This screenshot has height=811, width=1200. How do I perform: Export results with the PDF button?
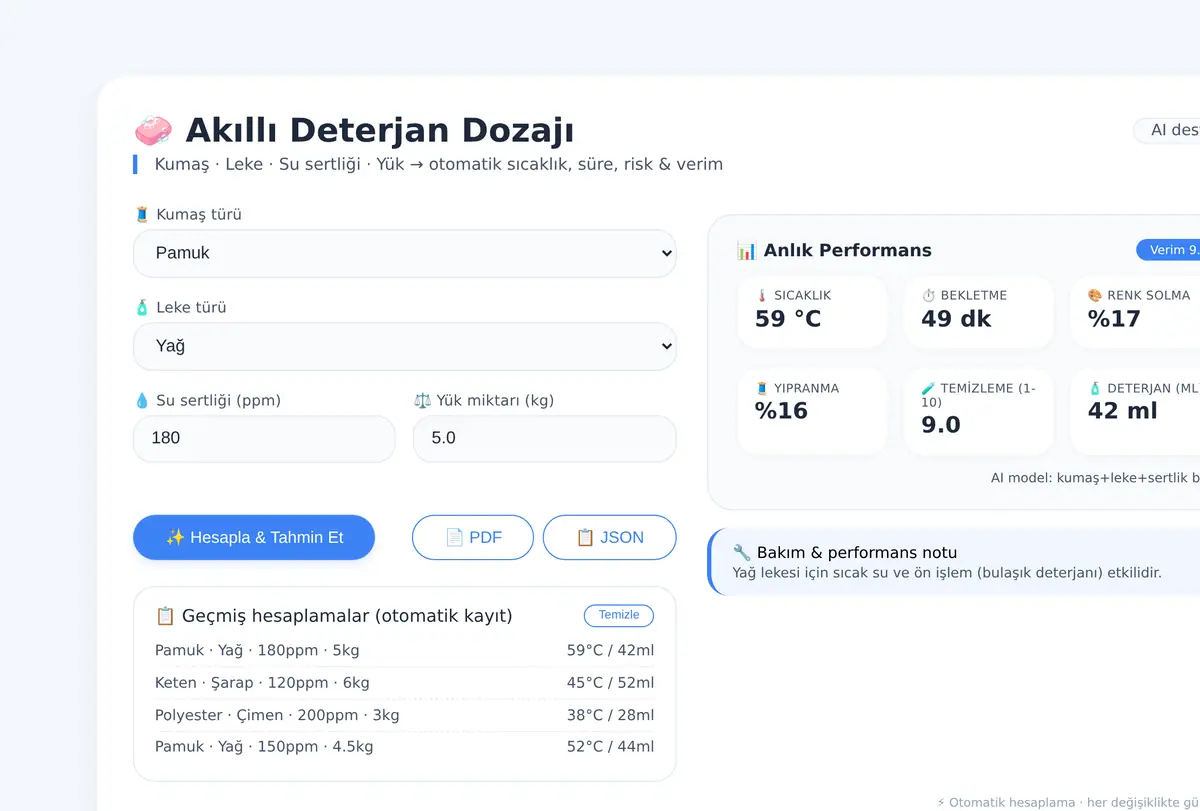tap(473, 537)
